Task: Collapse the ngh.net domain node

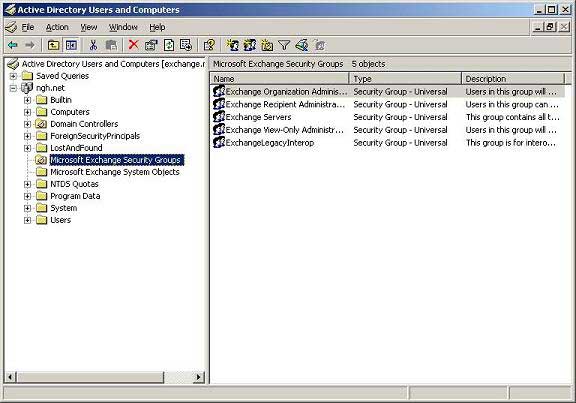Action: tap(13, 88)
